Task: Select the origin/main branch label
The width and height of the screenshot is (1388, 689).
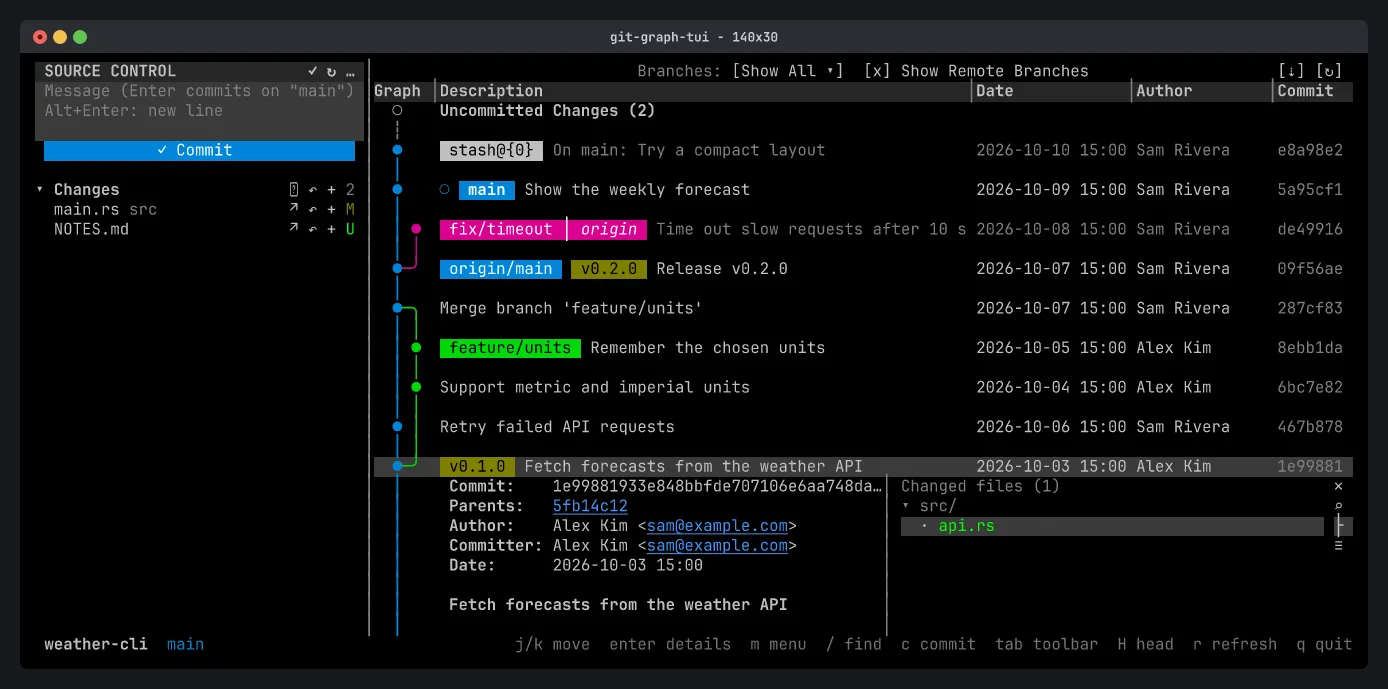Action: coord(501,269)
